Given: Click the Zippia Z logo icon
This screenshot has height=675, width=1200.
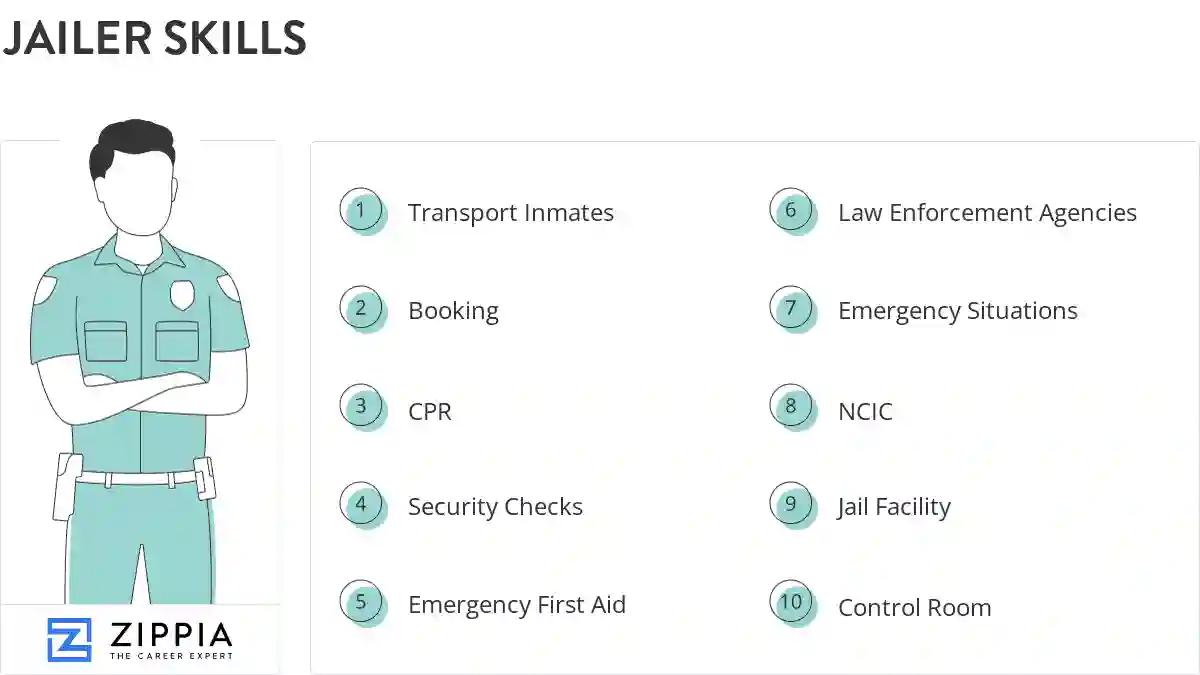Looking at the screenshot, I should coord(69,639).
